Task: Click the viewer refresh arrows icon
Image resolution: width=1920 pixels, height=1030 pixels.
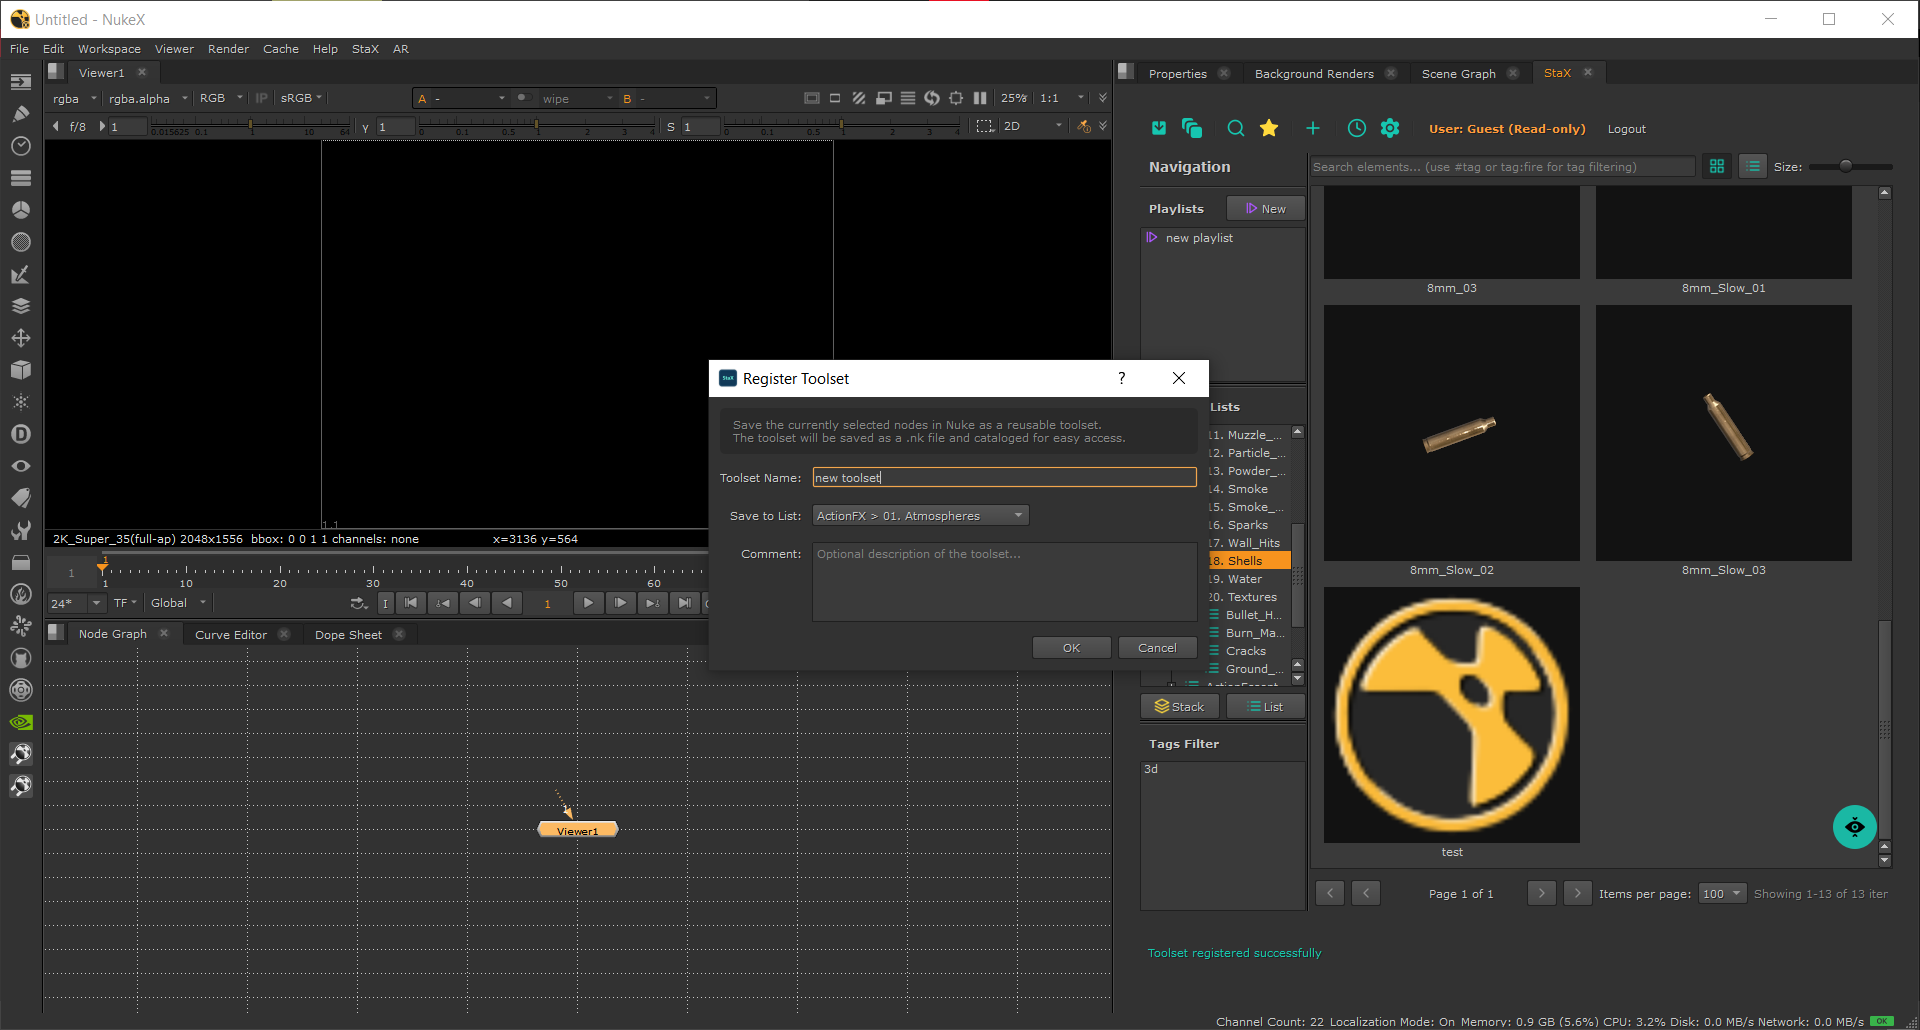Action: tap(932, 98)
